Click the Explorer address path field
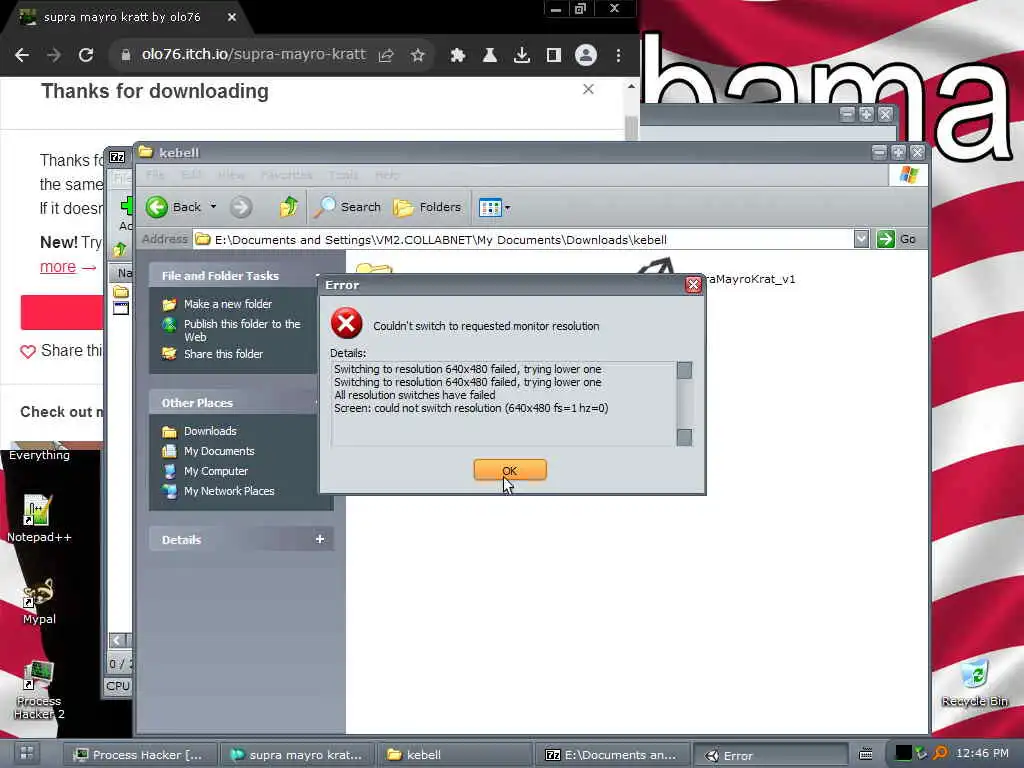 point(522,240)
